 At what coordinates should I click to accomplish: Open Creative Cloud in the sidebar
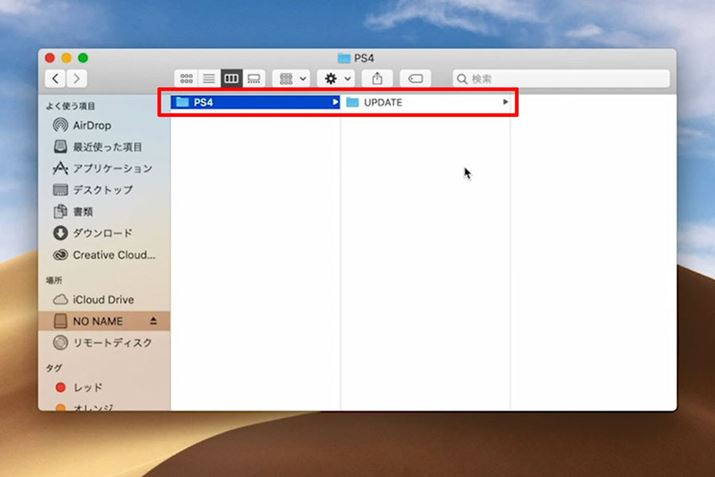[104, 254]
